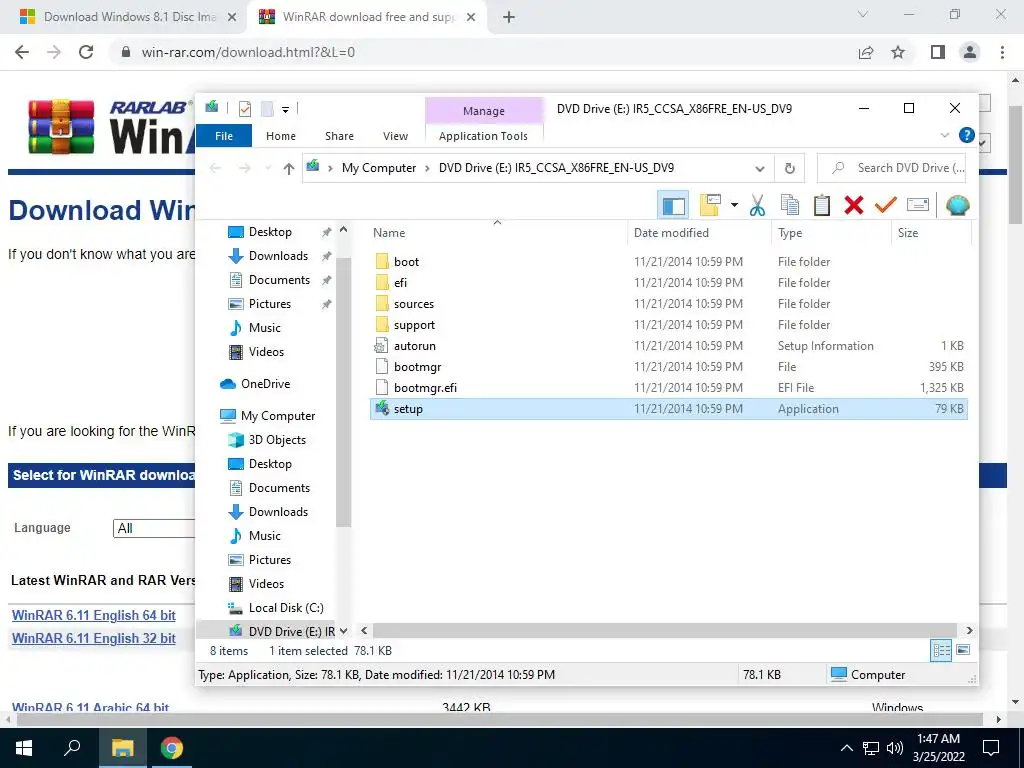Viewport: 1024px width, 768px height.
Task: Click the blue shell icon in toolbar
Action: coord(957,205)
